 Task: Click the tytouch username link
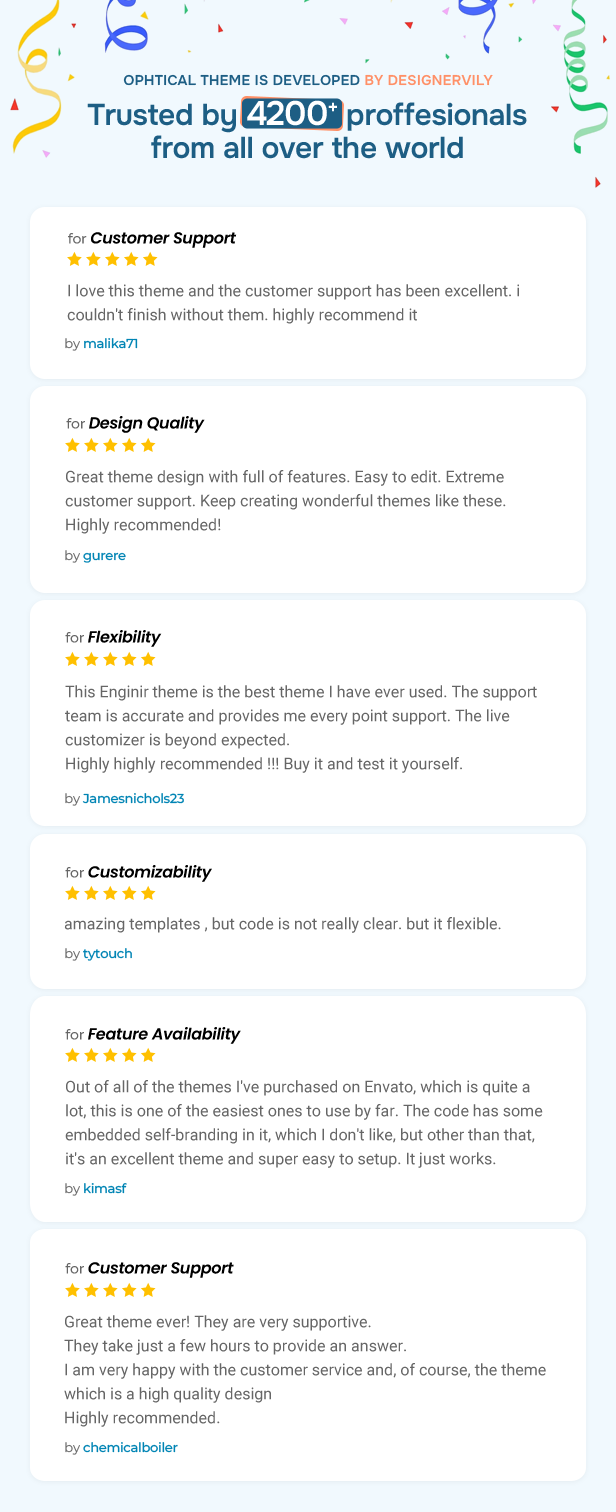[x=107, y=953]
